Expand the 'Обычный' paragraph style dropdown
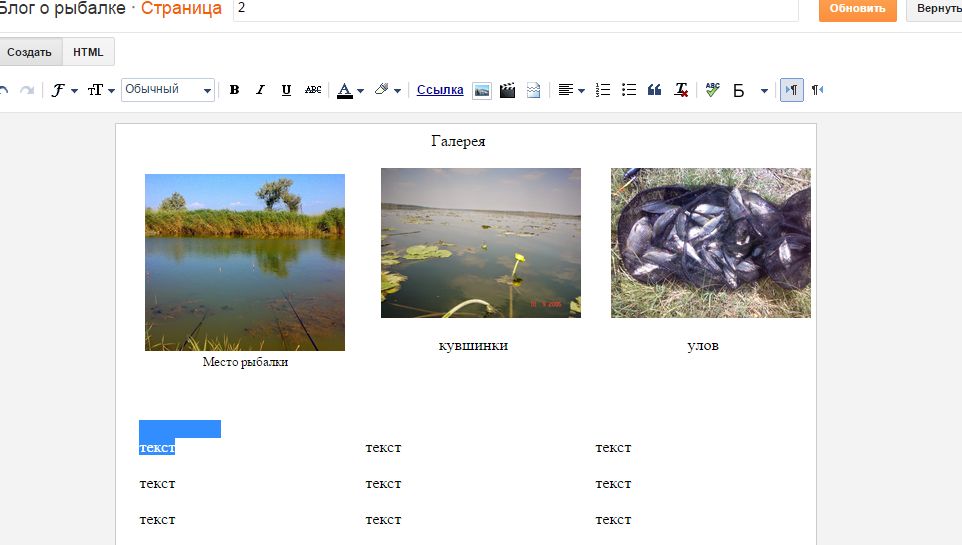 tap(168, 90)
